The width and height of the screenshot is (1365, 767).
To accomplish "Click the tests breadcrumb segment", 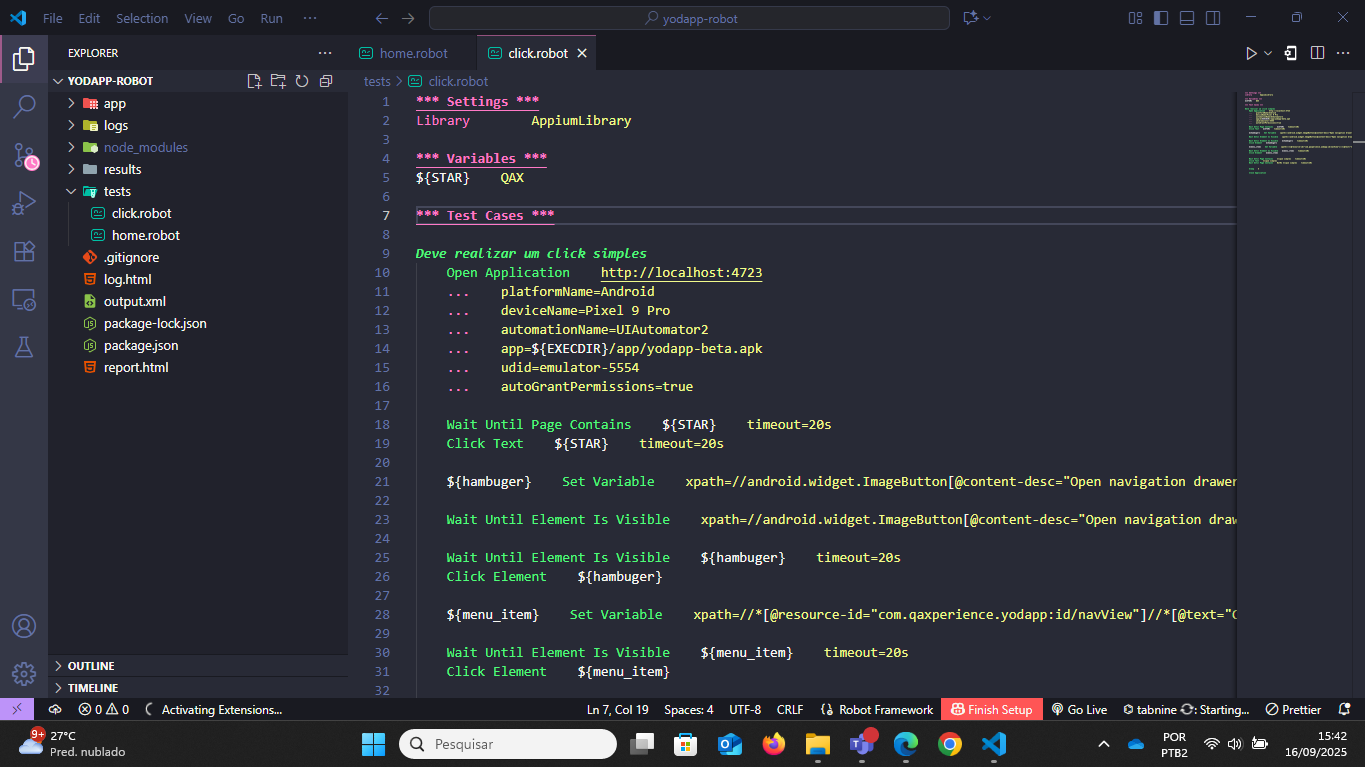I will (x=377, y=81).
